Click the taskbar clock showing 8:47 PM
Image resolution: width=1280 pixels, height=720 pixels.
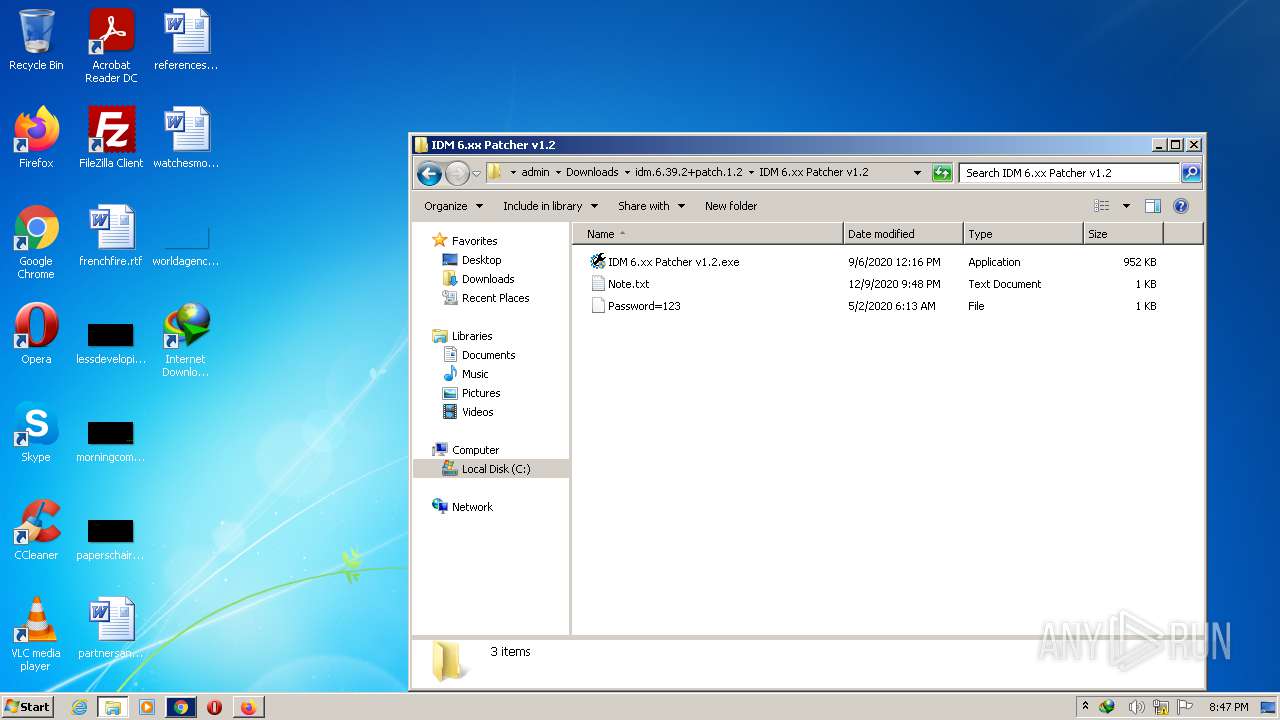1228,707
